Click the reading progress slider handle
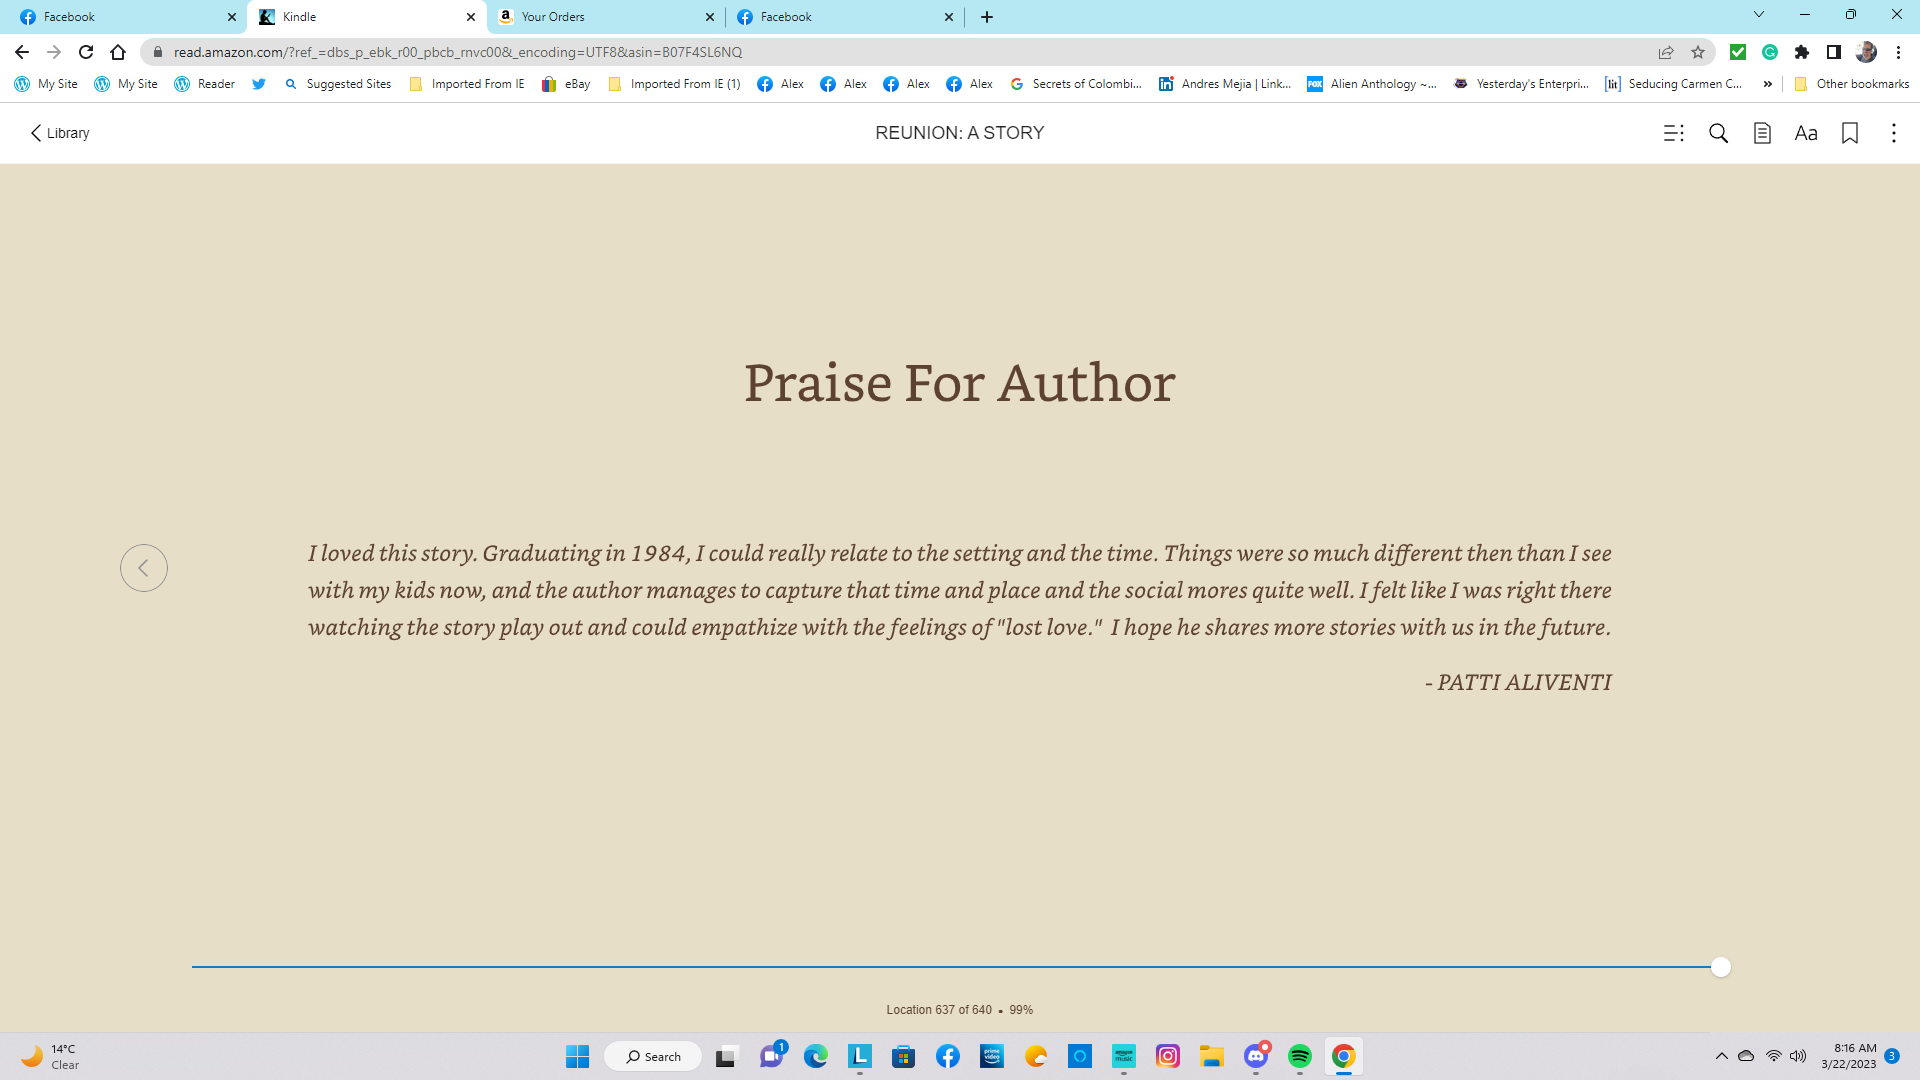The image size is (1920, 1080). [1720, 967]
